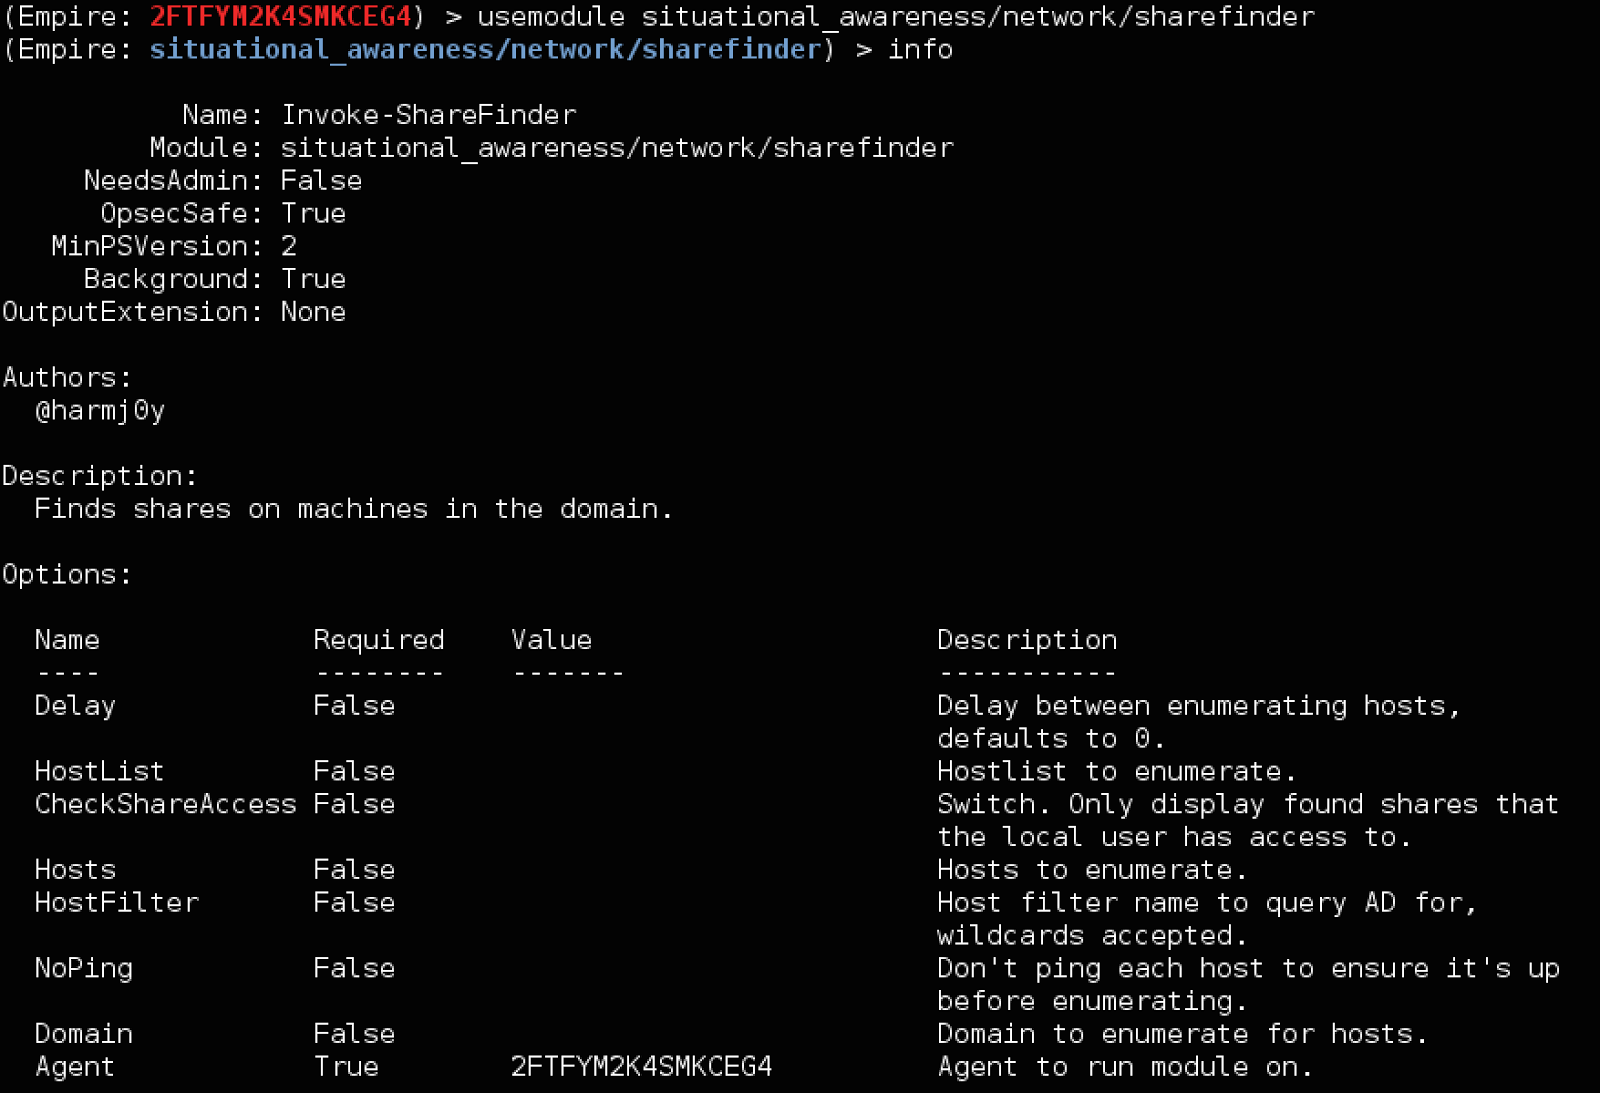Select the CheckShareAccess option name
Screen dimensions: 1600x1093
tap(166, 804)
